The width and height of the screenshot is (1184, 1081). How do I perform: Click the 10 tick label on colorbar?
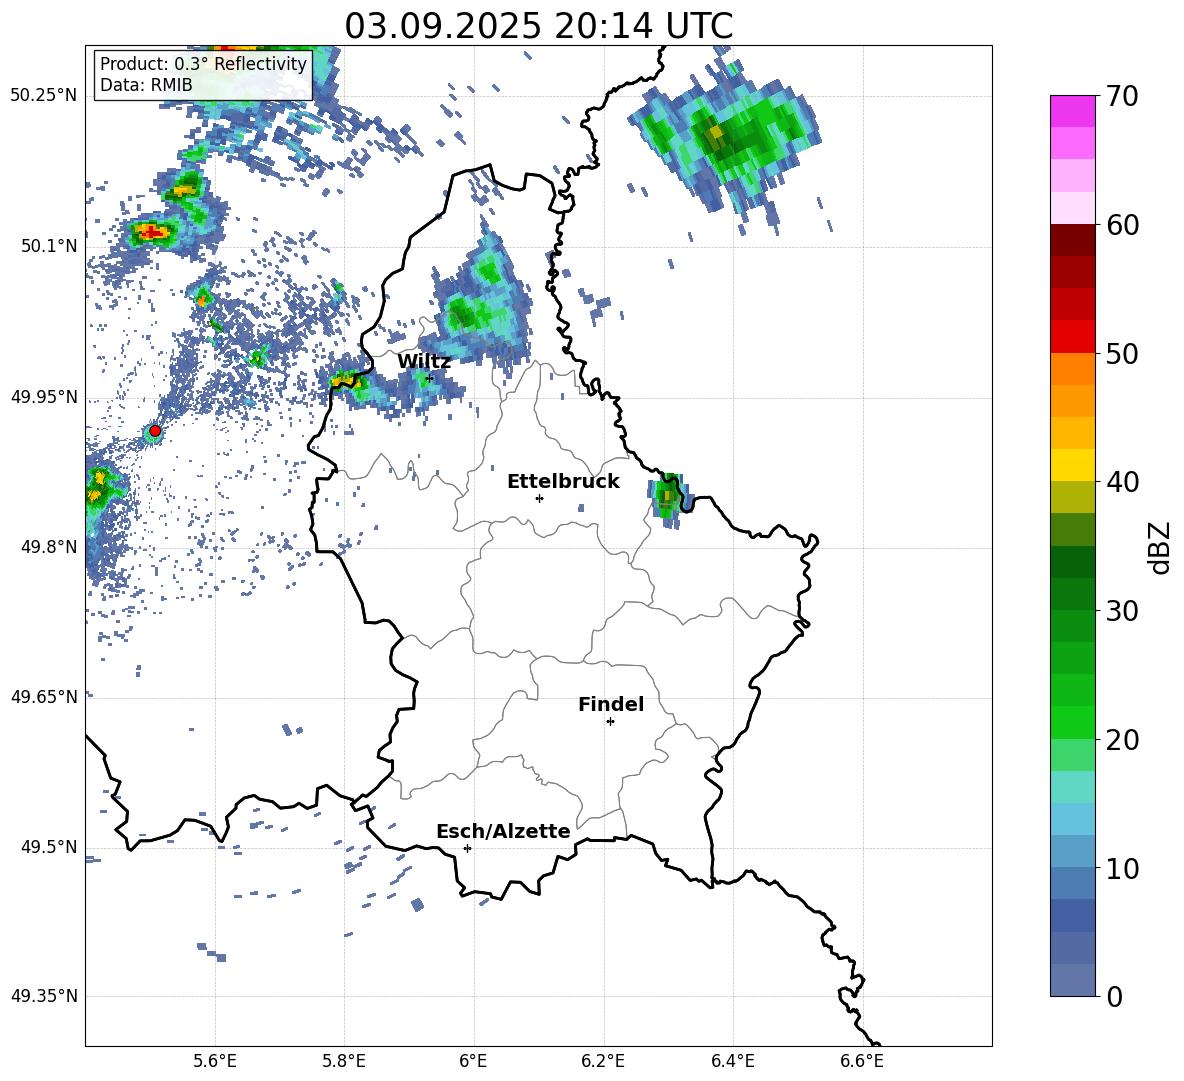(1121, 868)
